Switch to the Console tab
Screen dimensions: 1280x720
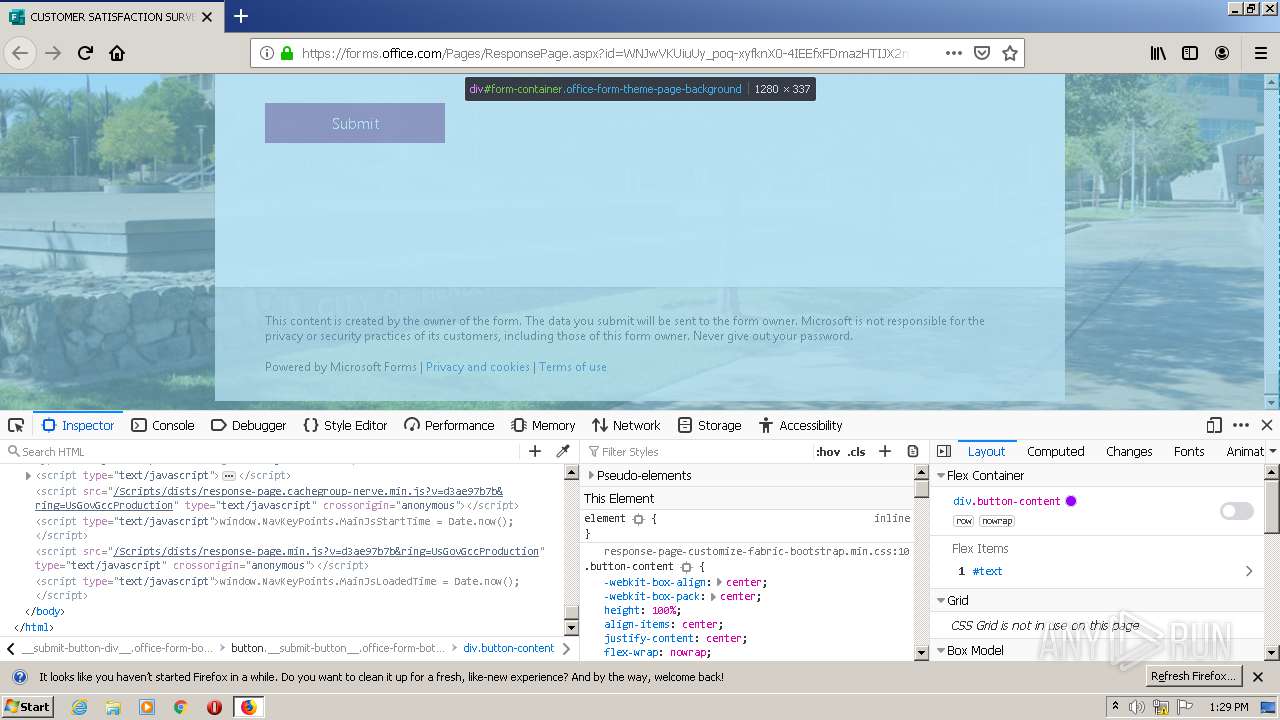[x=163, y=425]
